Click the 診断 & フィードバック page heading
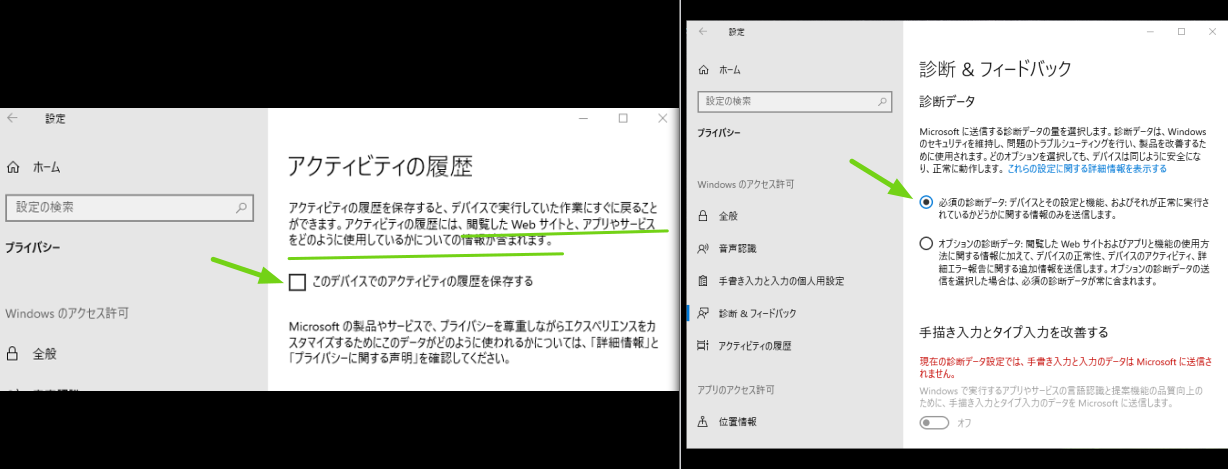 tap(995, 69)
